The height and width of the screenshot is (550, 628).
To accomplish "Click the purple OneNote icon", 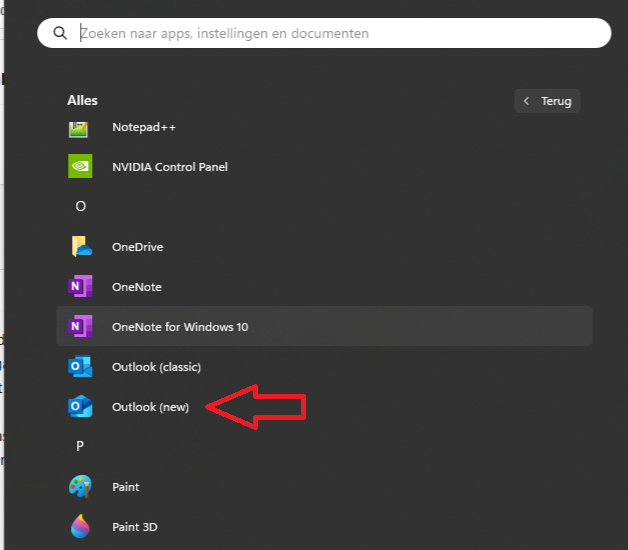I will [80, 286].
